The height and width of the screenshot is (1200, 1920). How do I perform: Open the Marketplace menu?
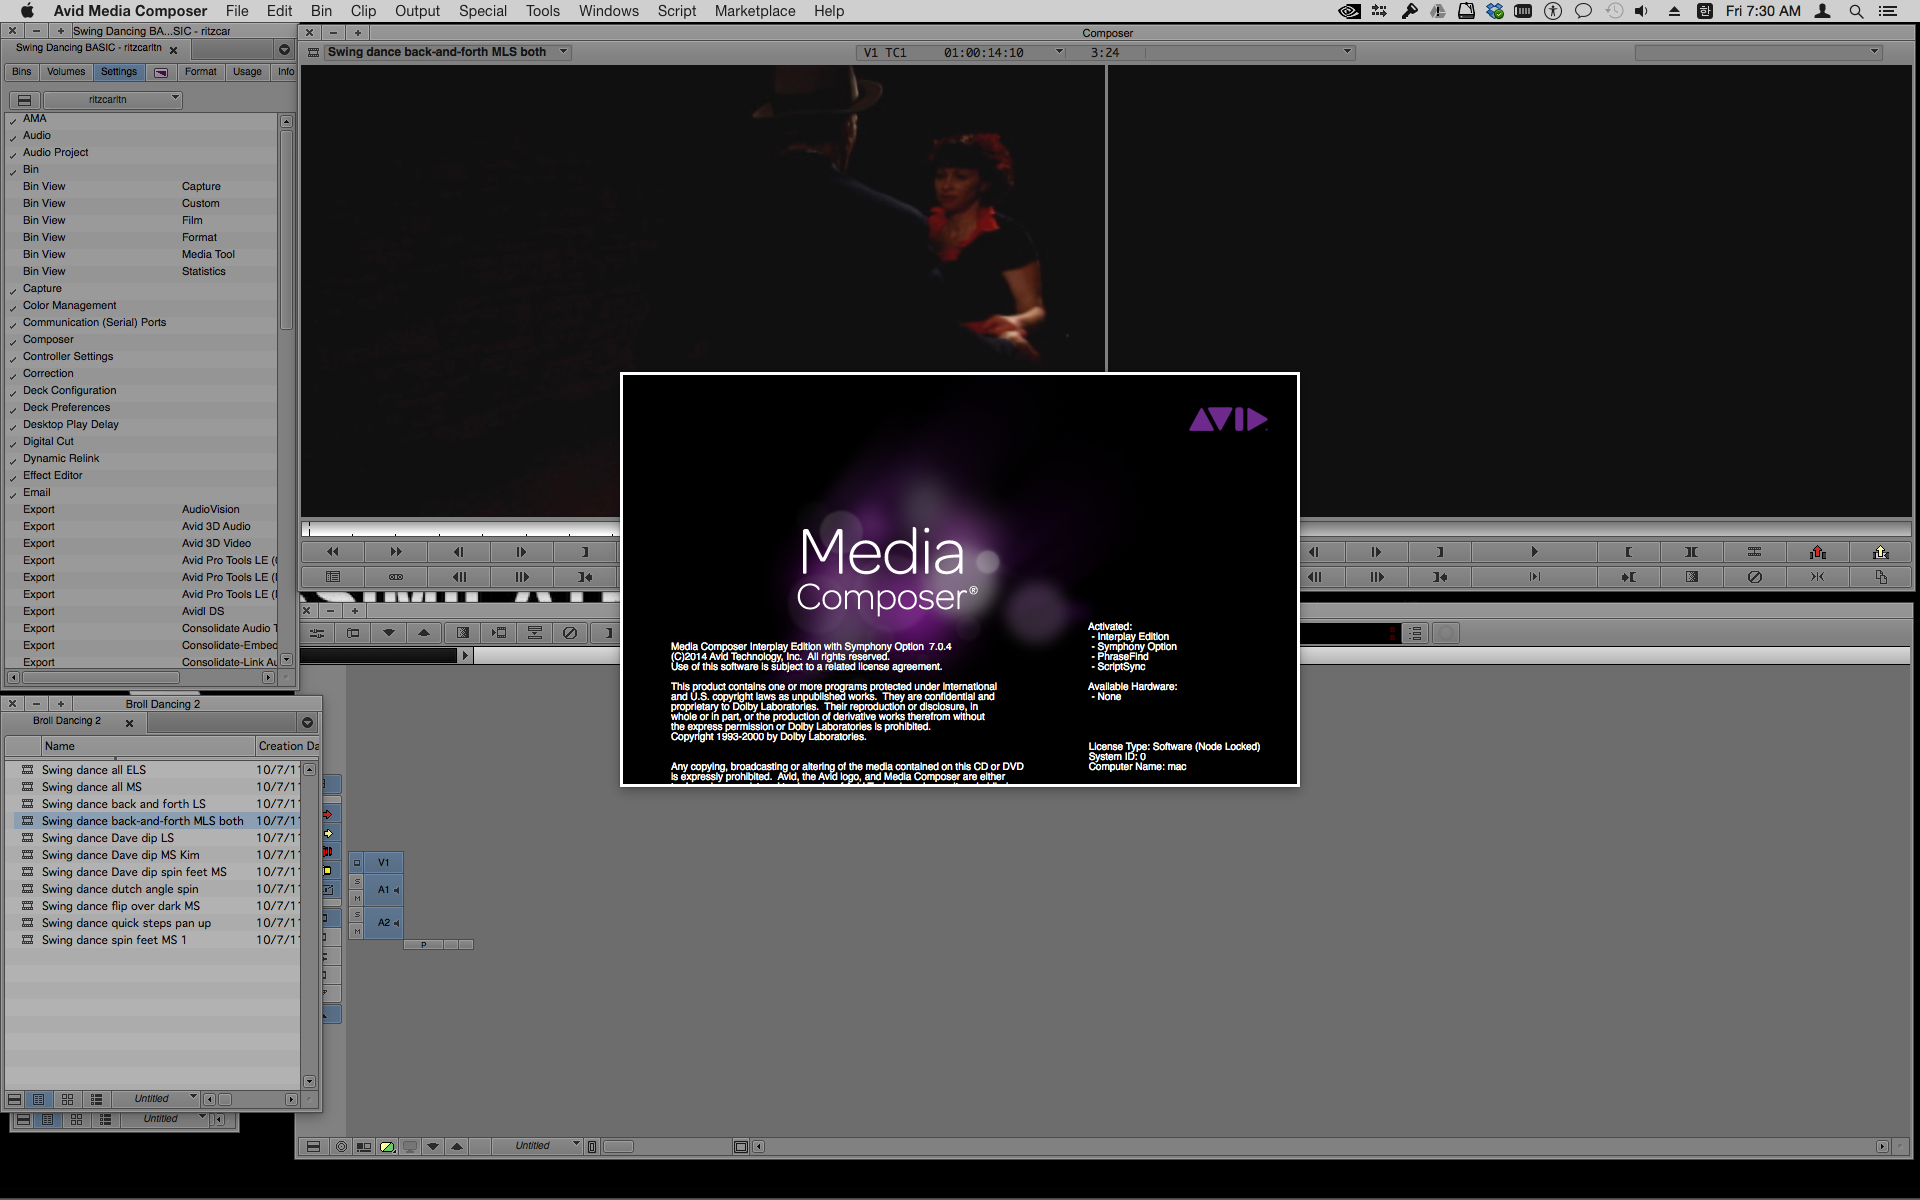tap(755, 11)
